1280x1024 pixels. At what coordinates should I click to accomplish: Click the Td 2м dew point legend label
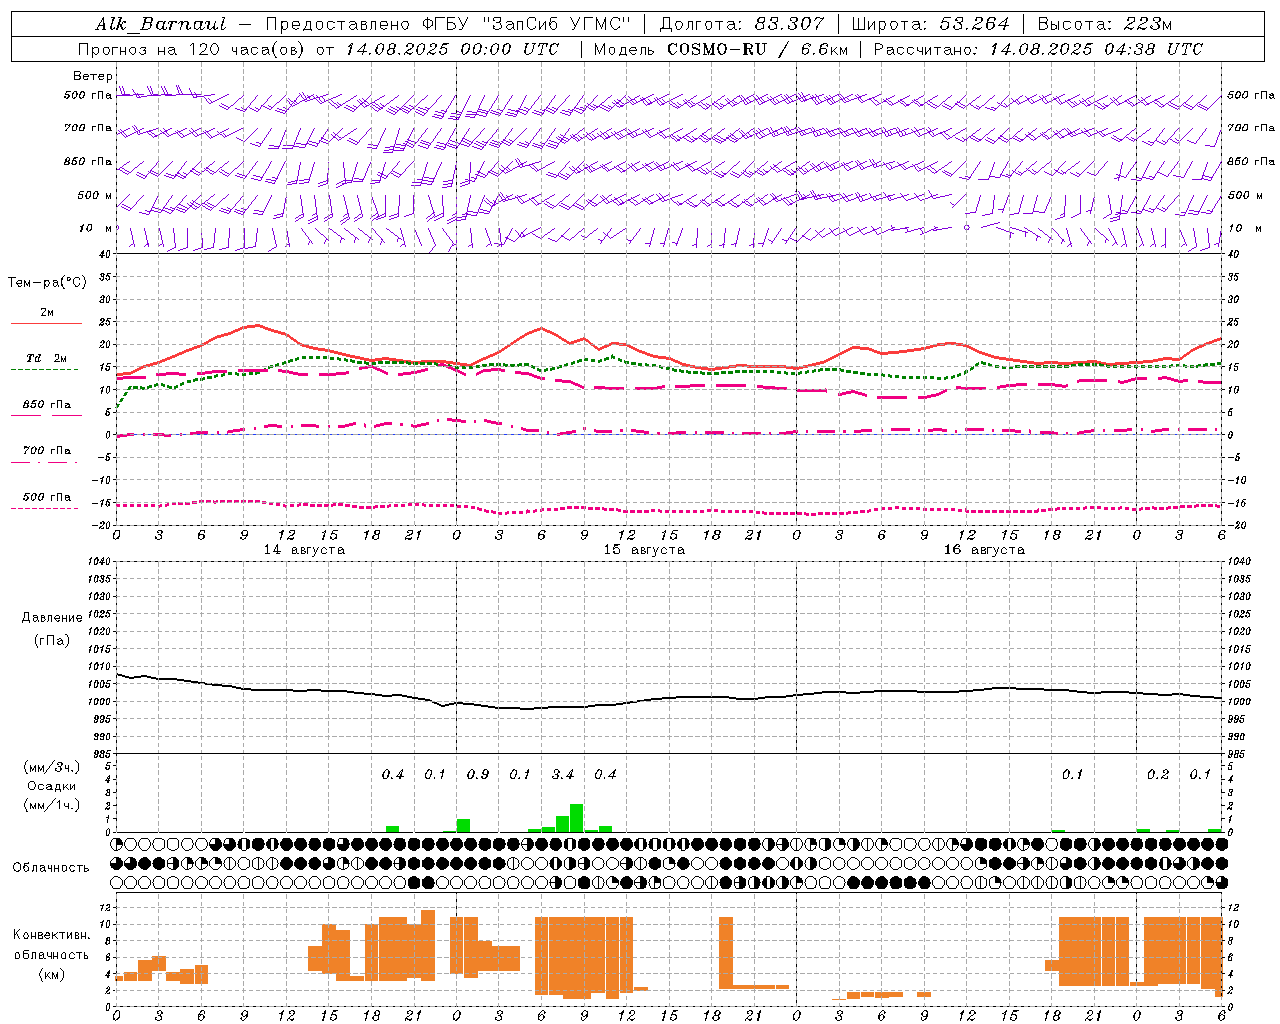click(47, 358)
